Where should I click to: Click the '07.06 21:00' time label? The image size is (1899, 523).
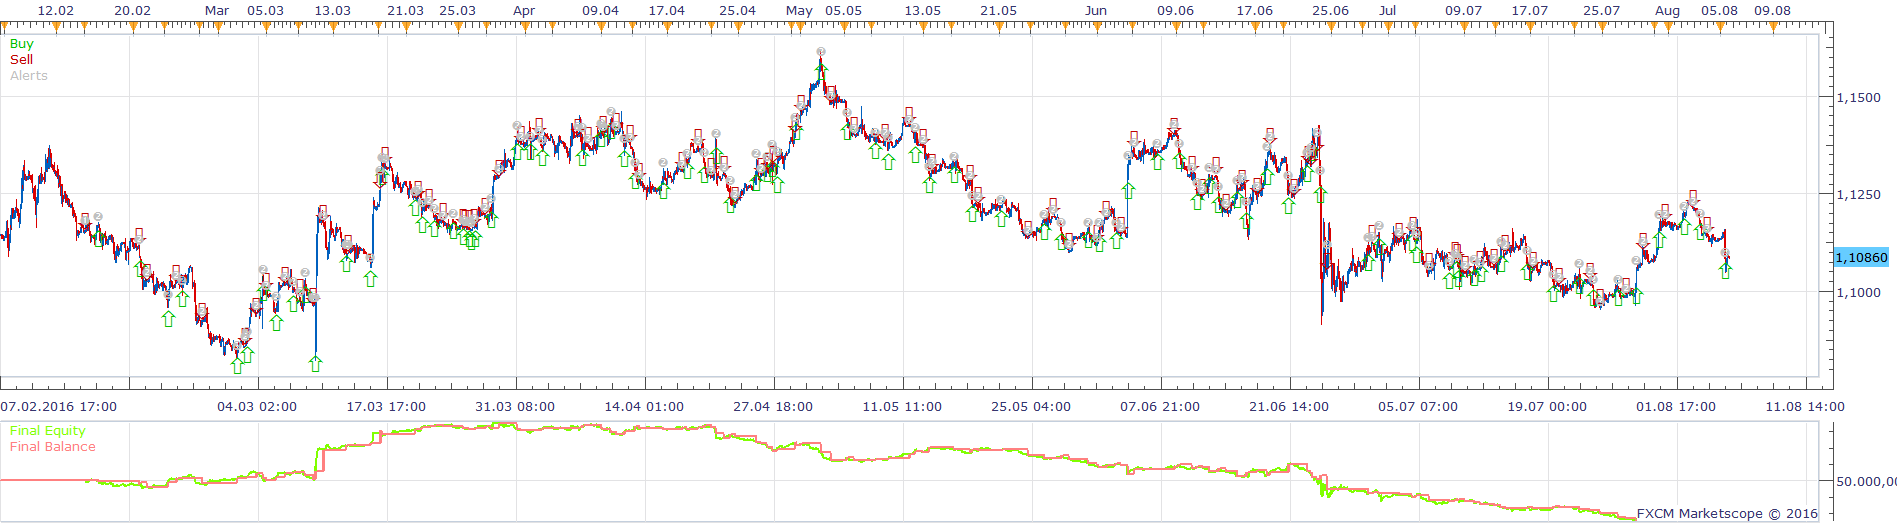pyautogui.click(x=1160, y=406)
